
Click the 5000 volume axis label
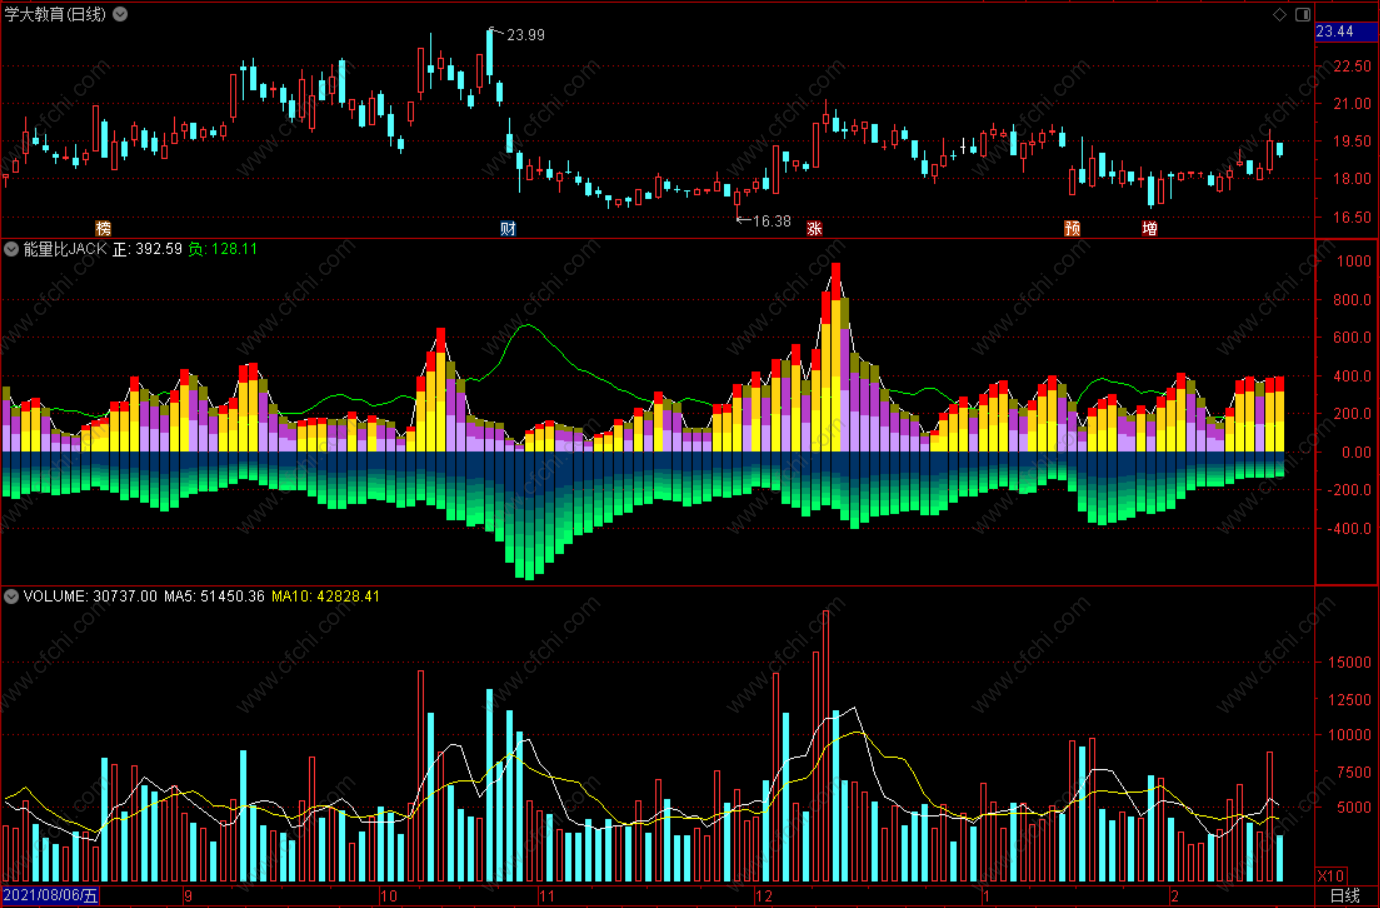1354,807
